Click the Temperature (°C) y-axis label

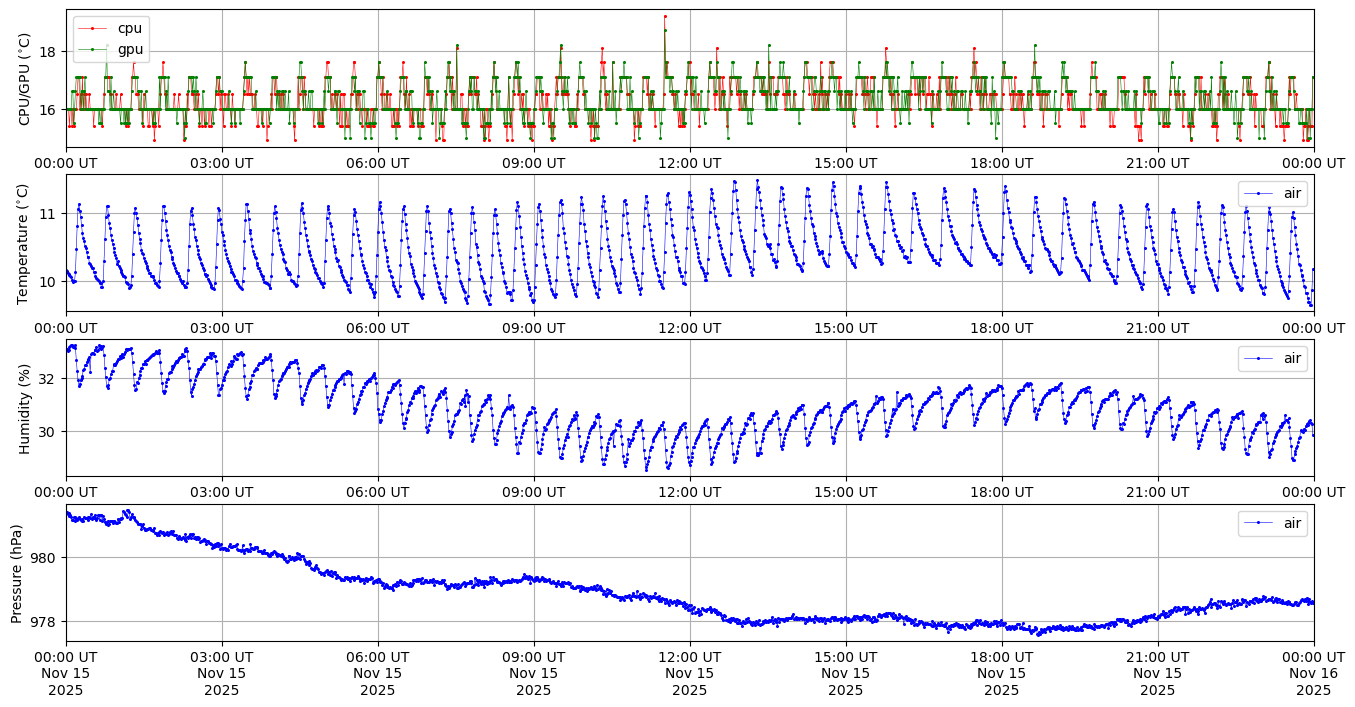pos(25,243)
